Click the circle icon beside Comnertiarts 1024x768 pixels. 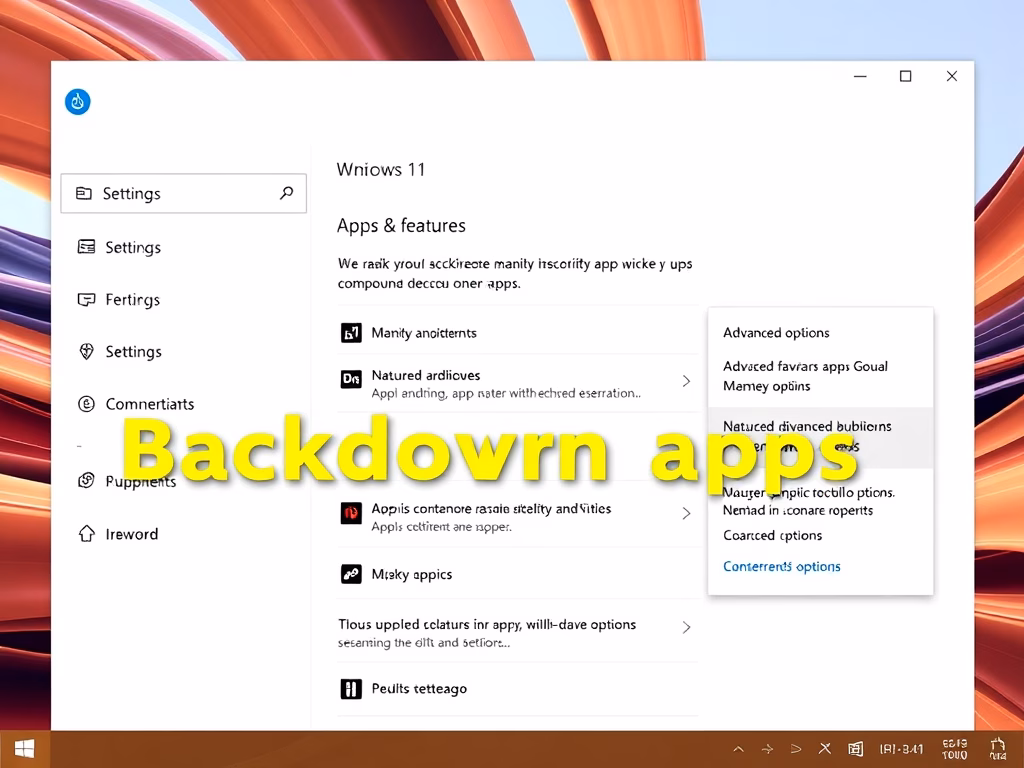[86, 404]
